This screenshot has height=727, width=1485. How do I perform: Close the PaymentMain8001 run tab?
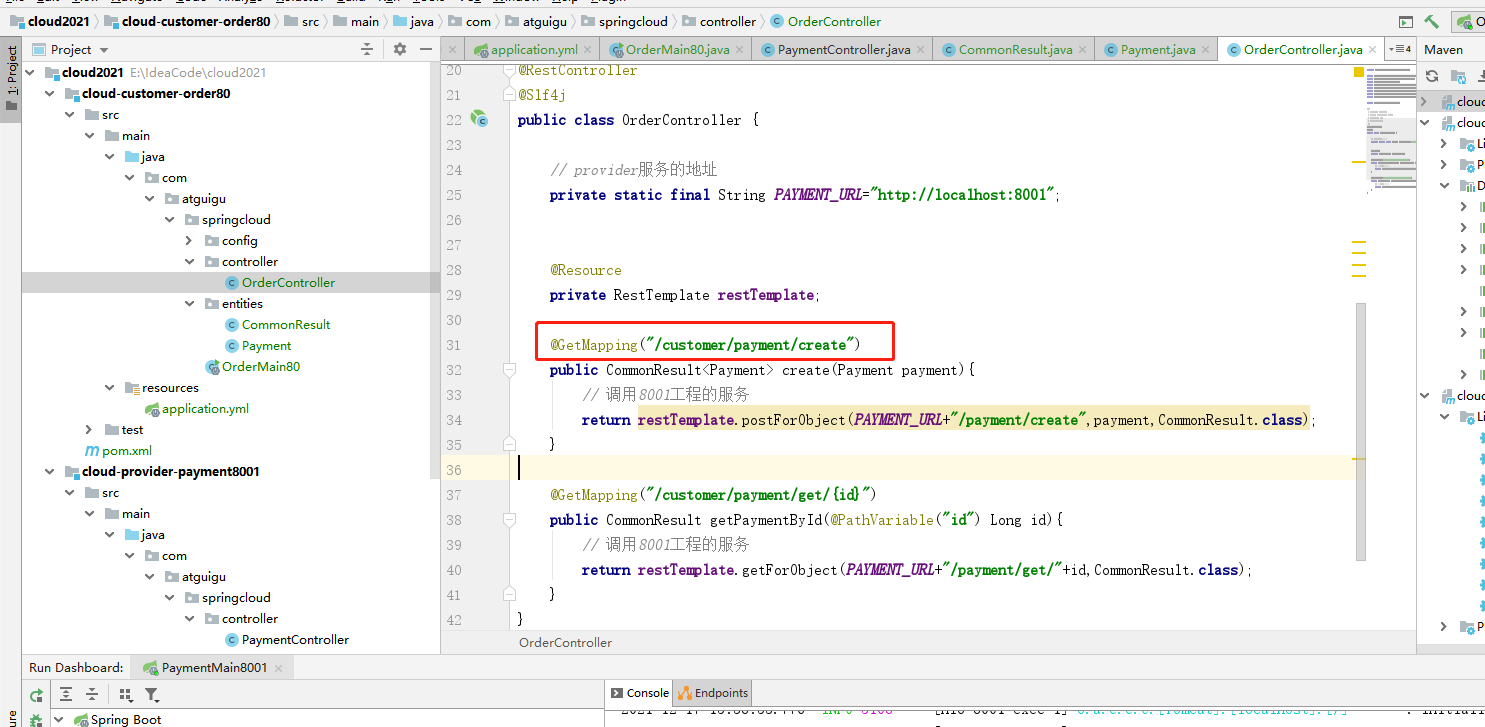277,668
